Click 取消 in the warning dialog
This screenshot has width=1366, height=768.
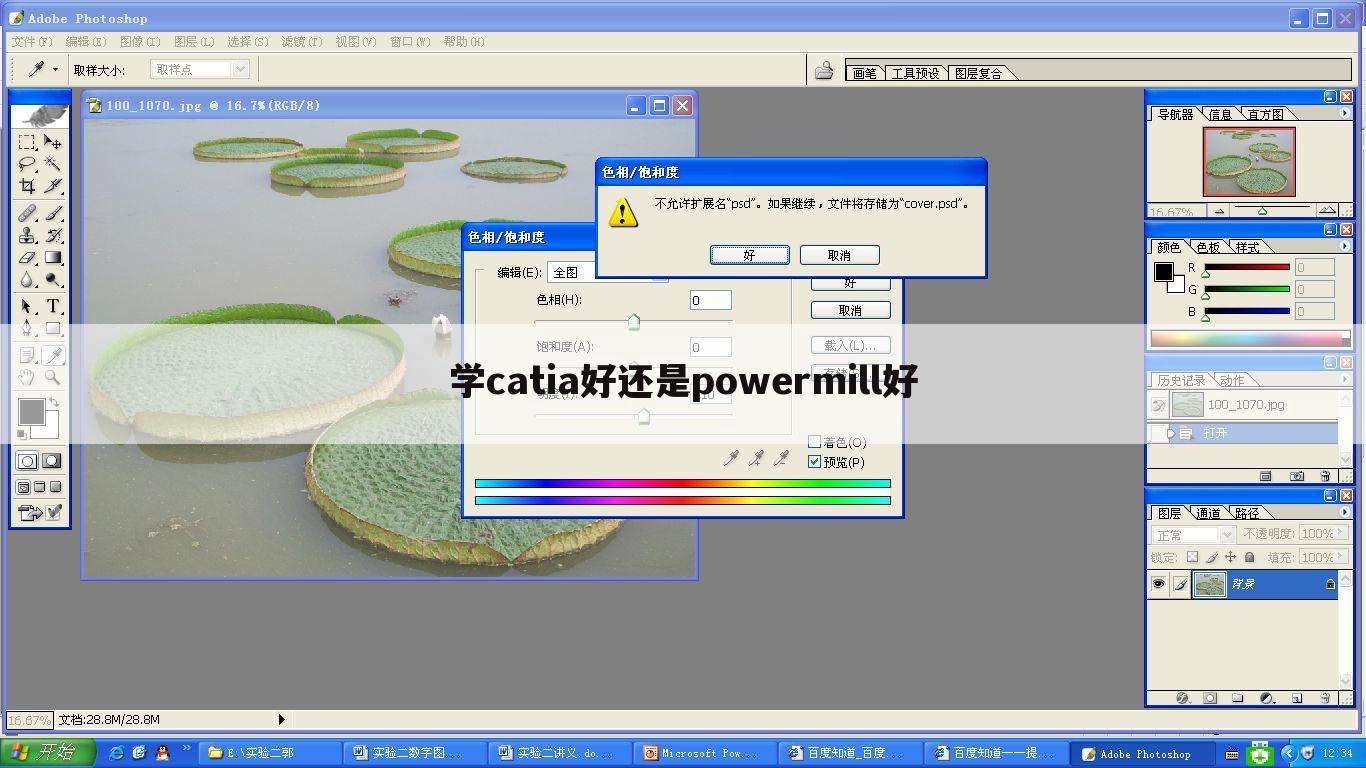tap(839, 255)
